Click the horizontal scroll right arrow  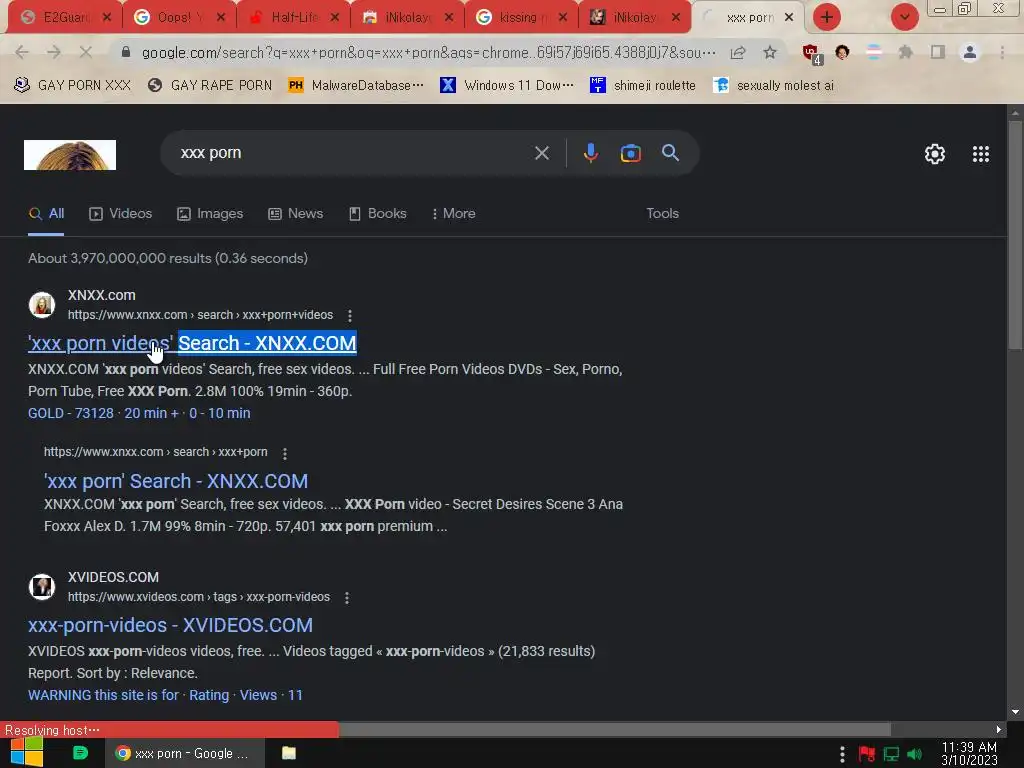click(x=999, y=729)
